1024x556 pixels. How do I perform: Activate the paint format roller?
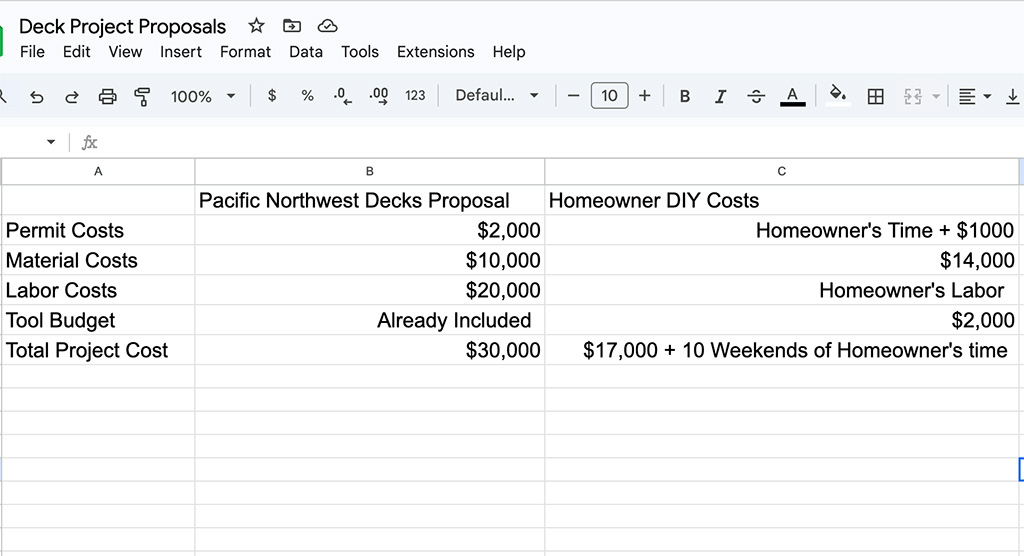pyautogui.click(x=142, y=97)
